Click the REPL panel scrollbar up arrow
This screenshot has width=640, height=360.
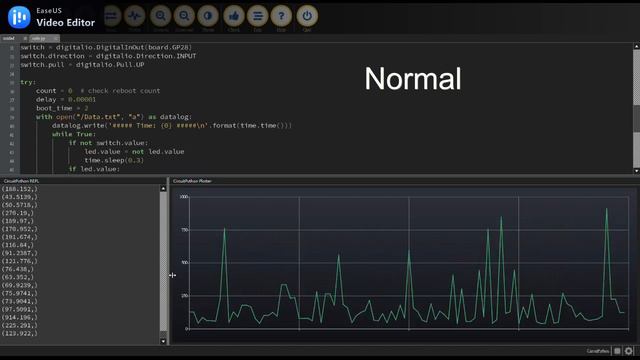click(x=163, y=189)
